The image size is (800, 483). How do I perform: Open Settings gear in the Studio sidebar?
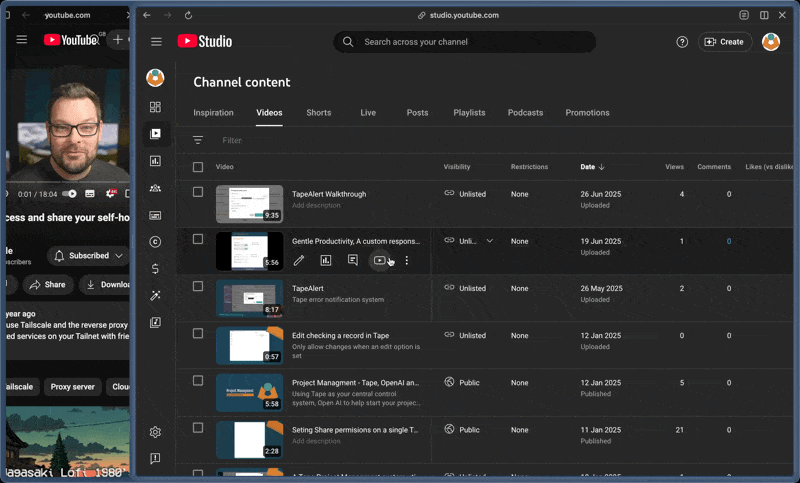pyautogui.click(x=155, y=432)
